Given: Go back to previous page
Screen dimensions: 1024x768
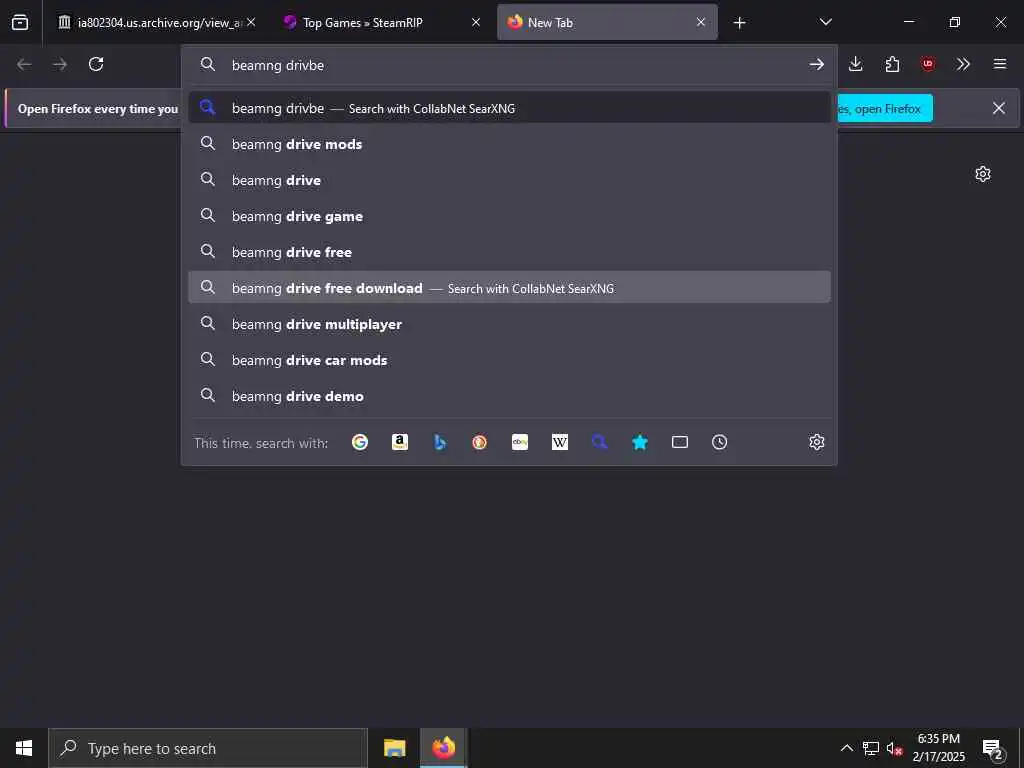Looking at the screenshot, I should [24, 64].
